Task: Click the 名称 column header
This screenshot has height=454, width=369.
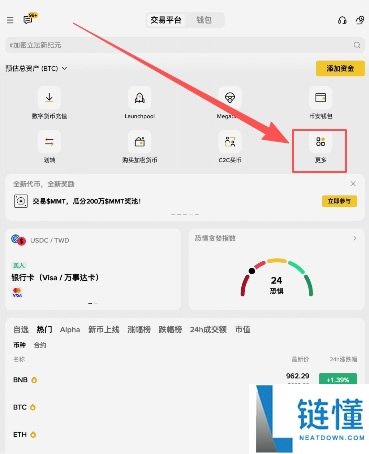Action: [19, 359]
